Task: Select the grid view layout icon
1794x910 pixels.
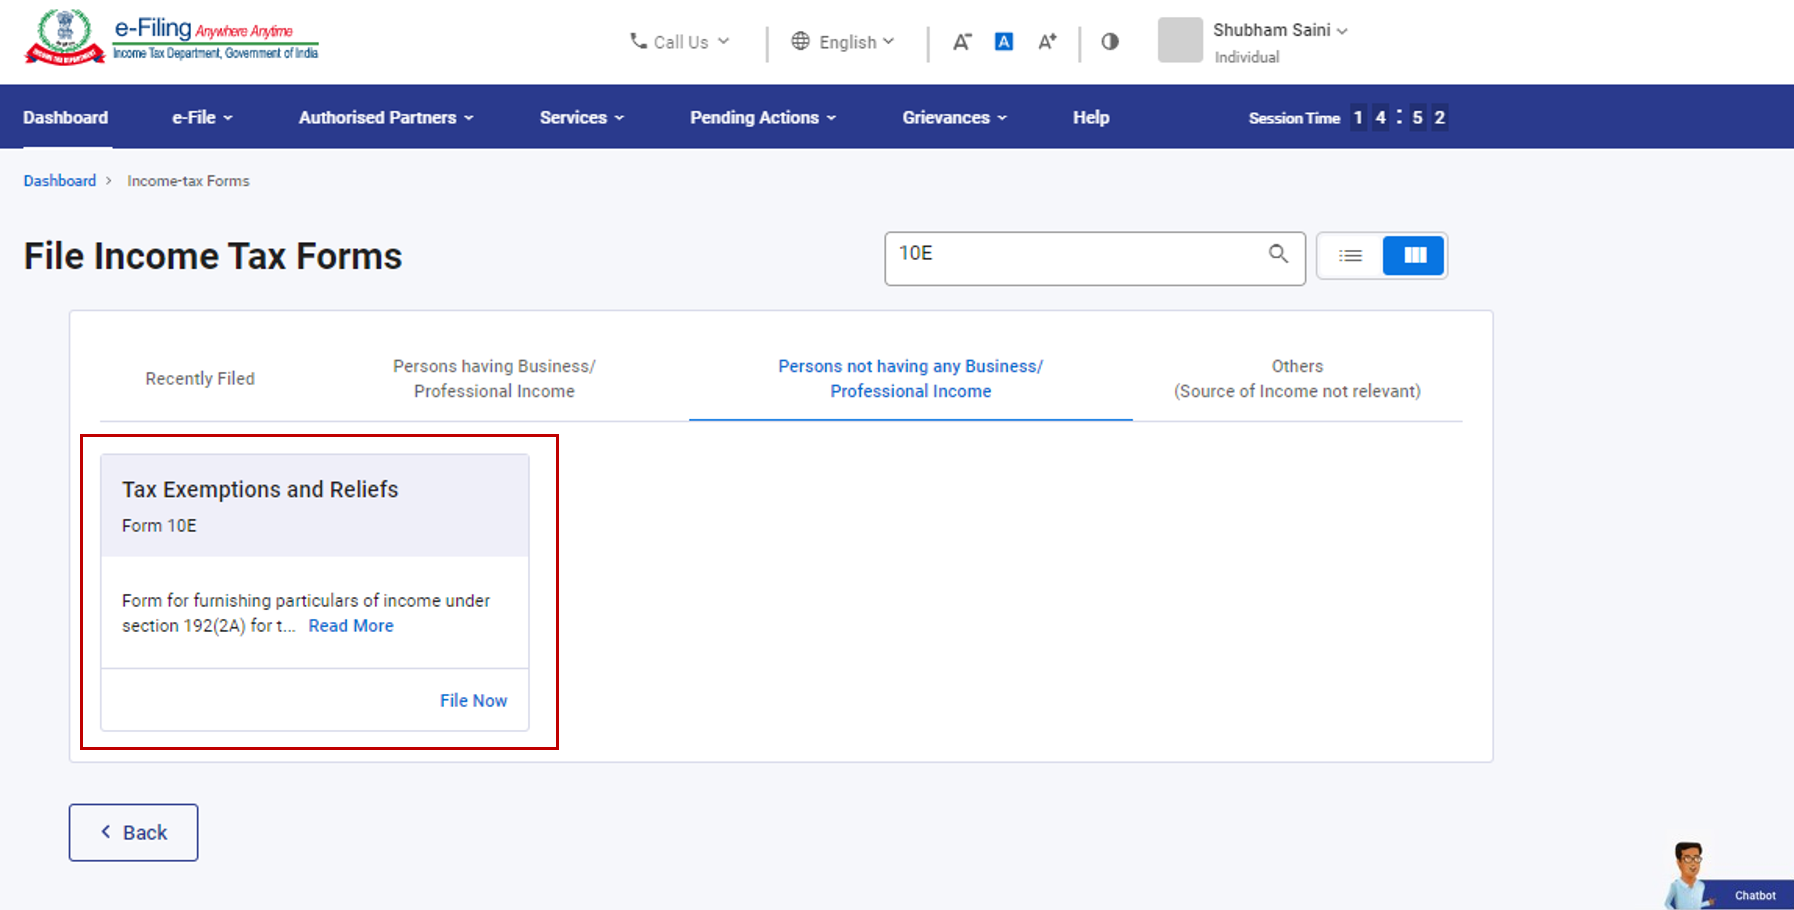Action: tap(1413, 255)
